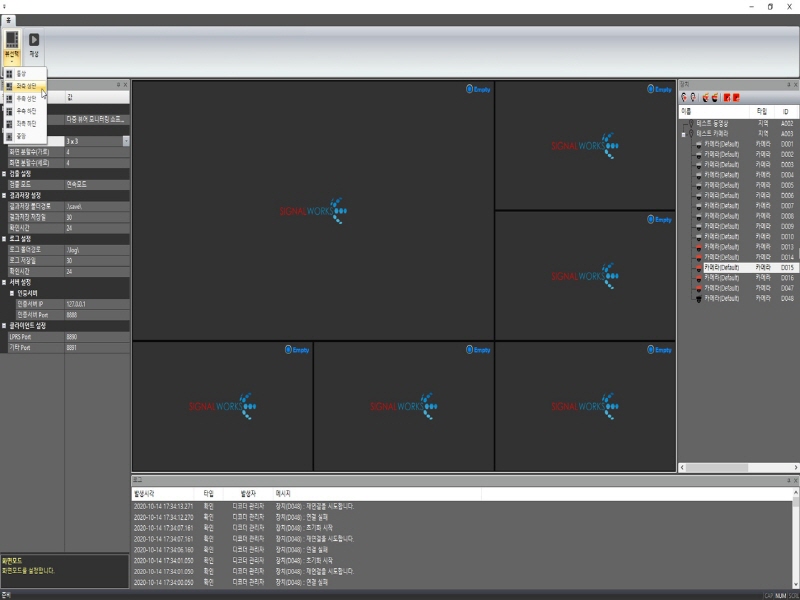Image resolution: width=800 pixels, height=600 pixels.
Task: Open the split-screen layout ribbon button
Action: coord(12,47)
